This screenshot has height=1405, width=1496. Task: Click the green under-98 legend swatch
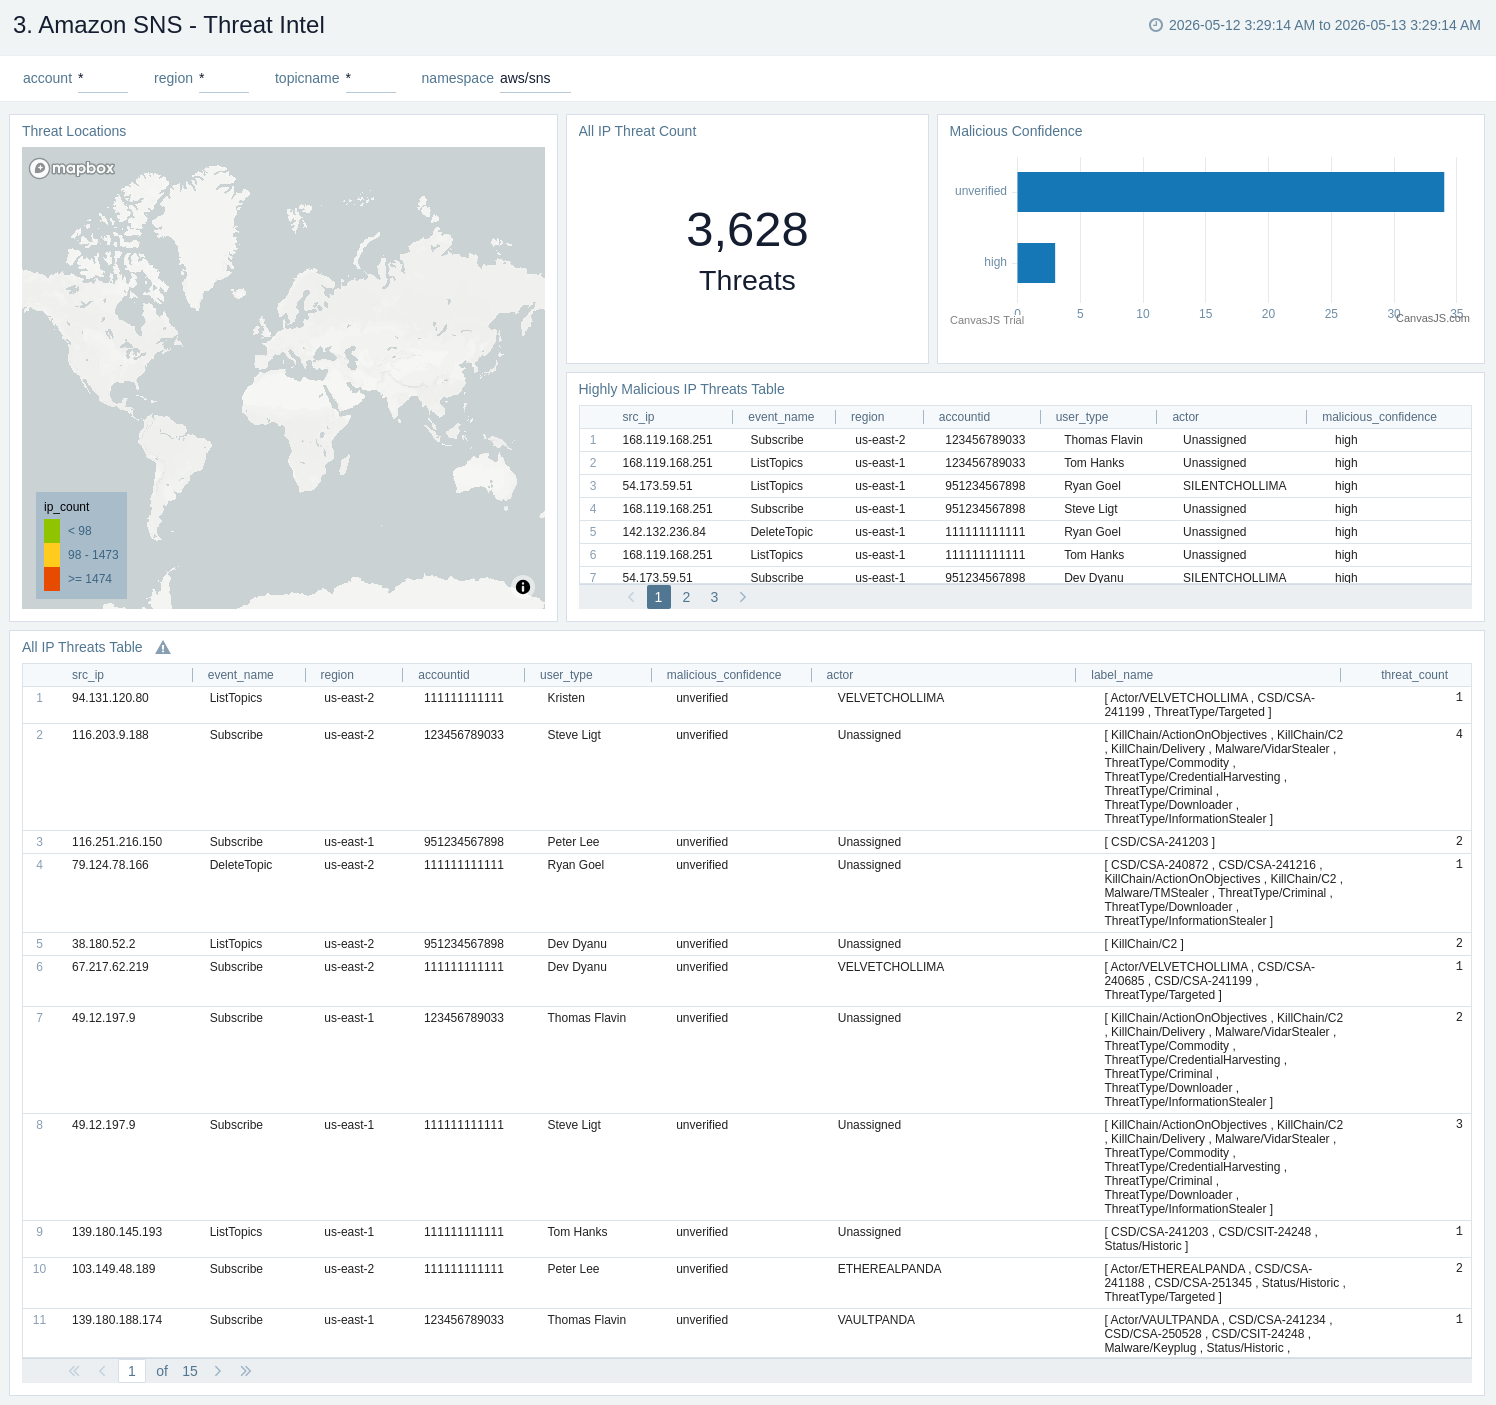pyautogui.click(x=52, y=531)
